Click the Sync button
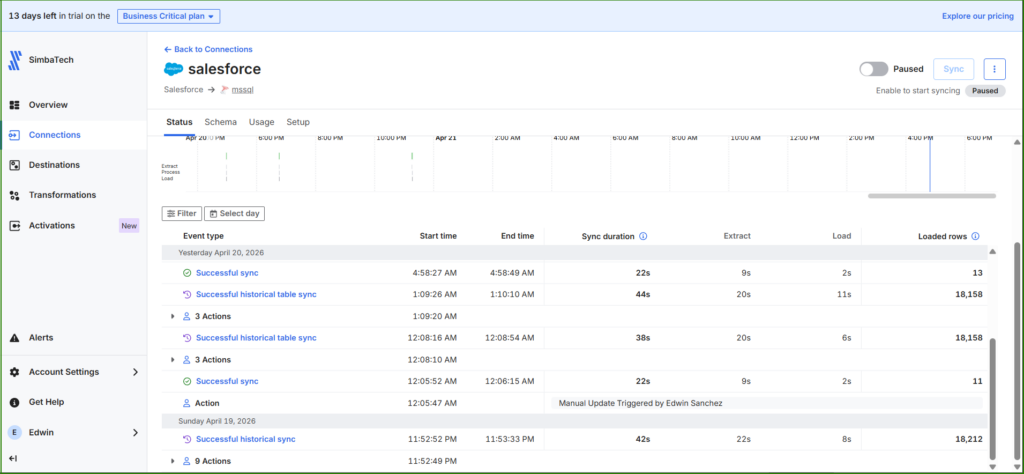1024x474 pixels. point(953,69)
